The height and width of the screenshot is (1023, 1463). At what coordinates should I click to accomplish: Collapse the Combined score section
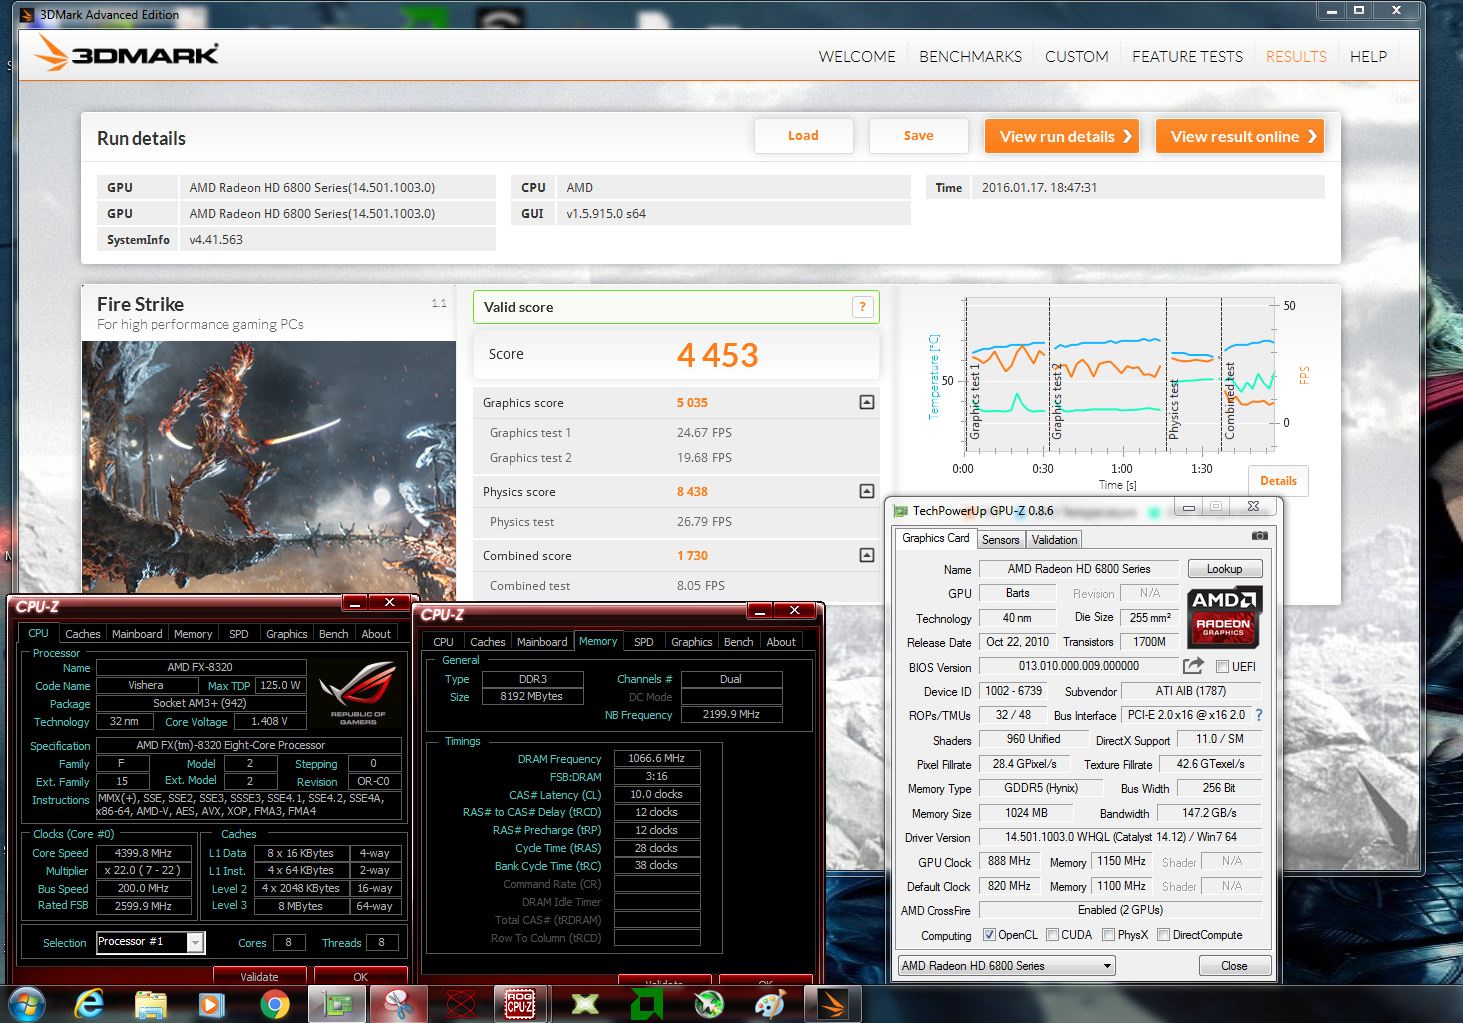[x=867, y=555]
